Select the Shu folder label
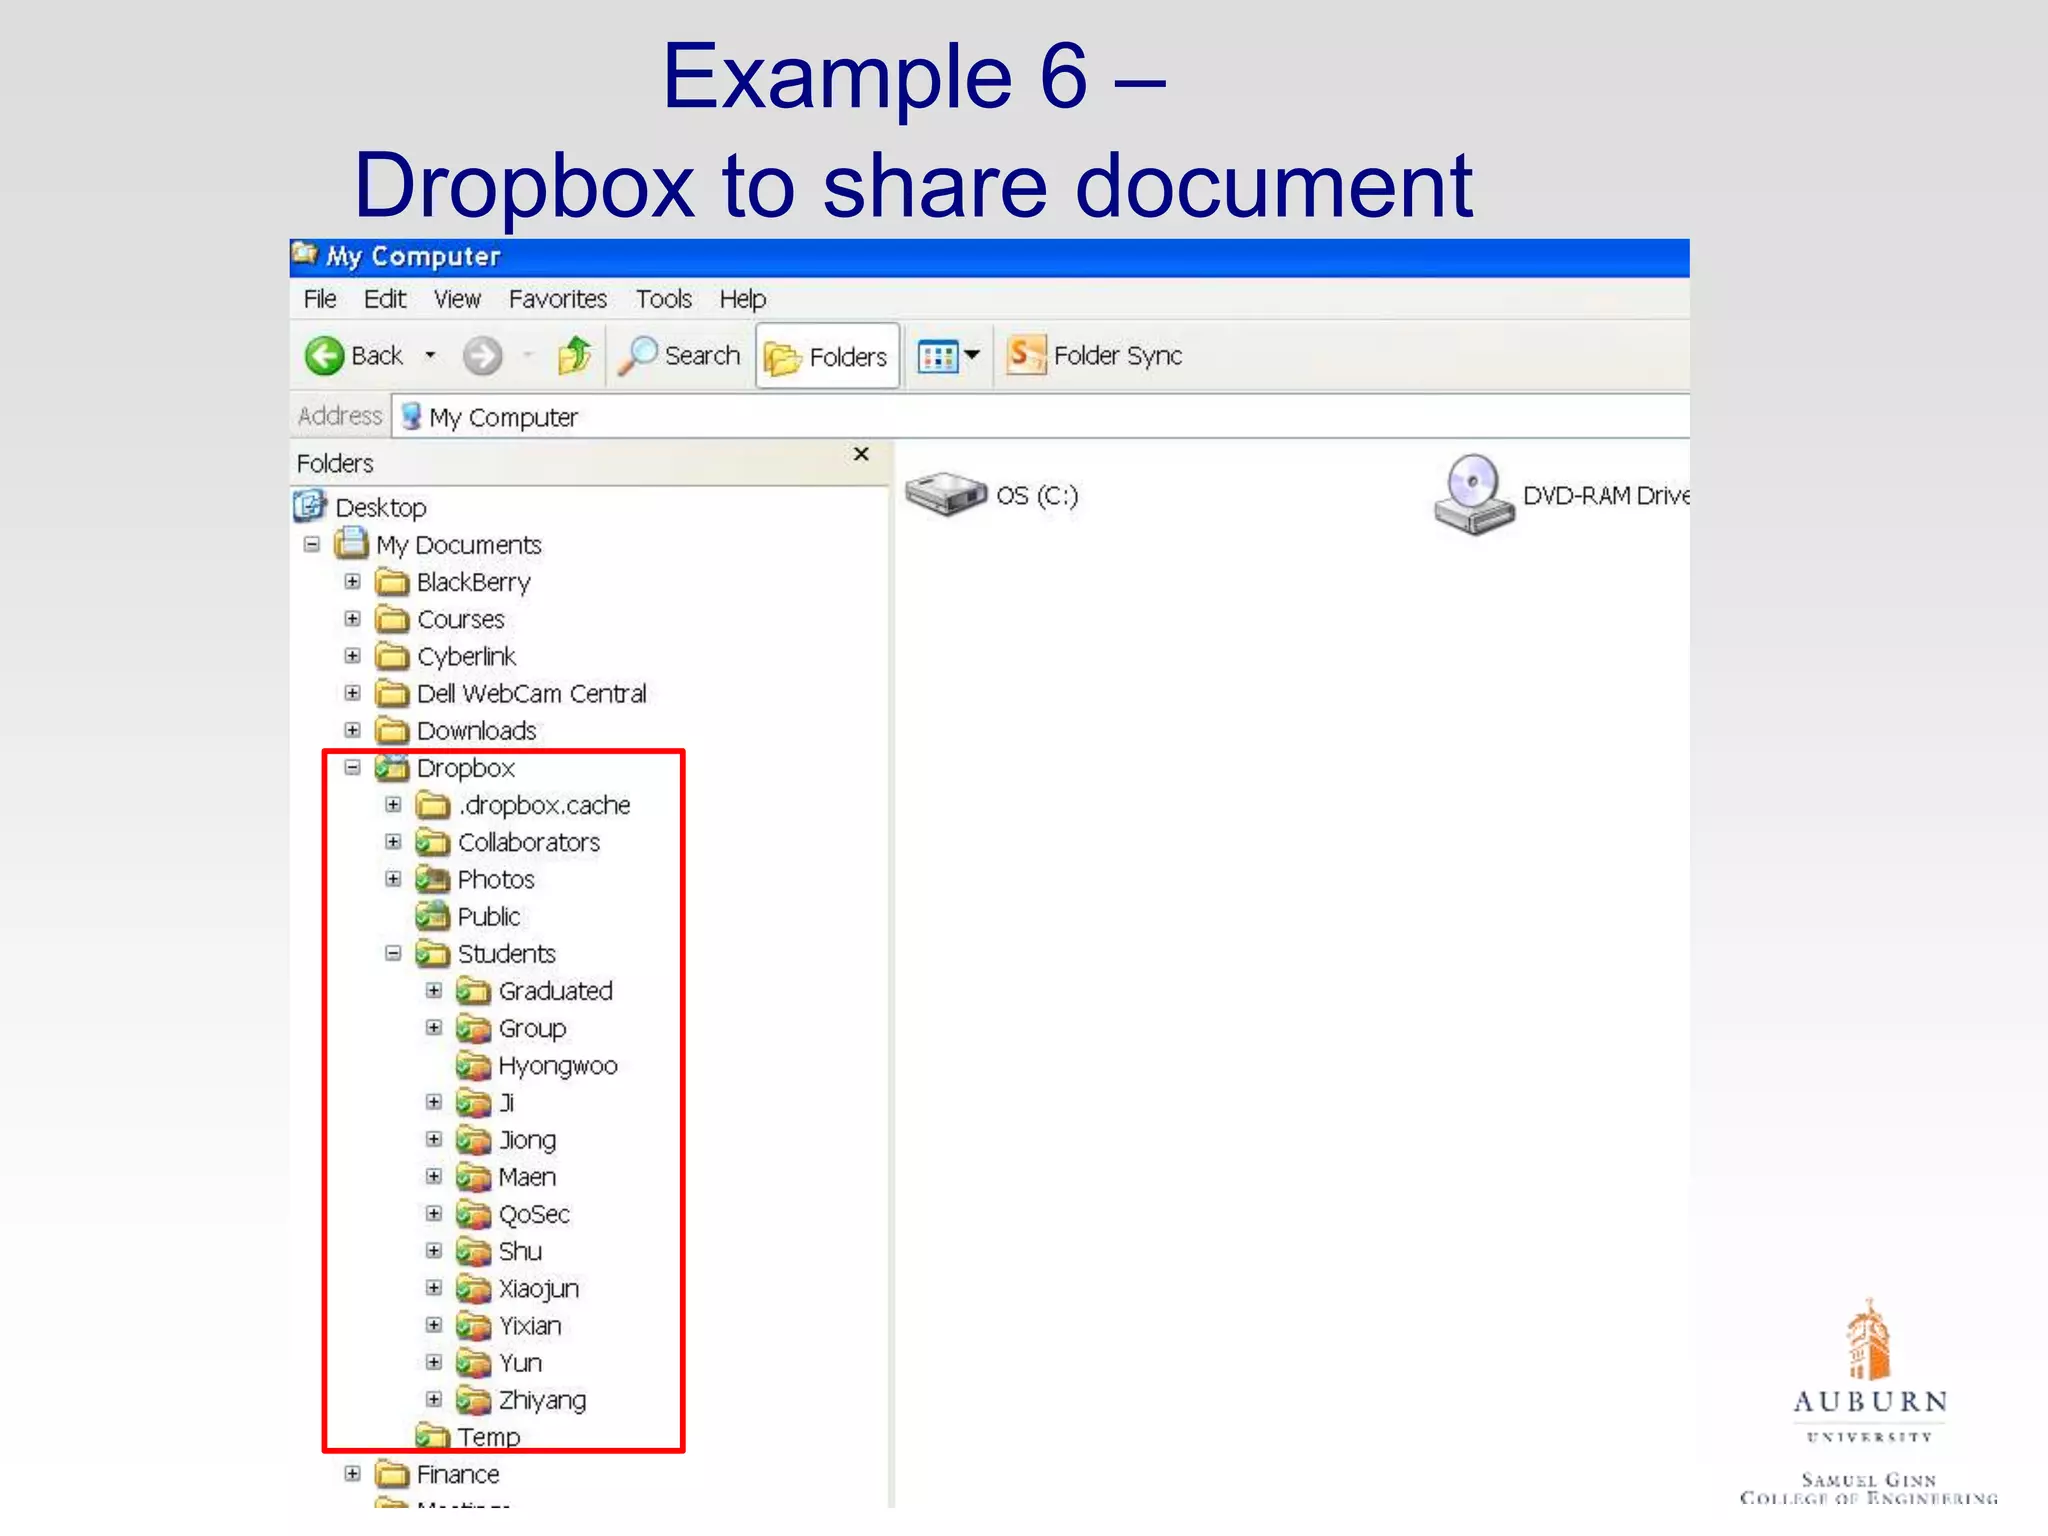 tap(520, 1252)
